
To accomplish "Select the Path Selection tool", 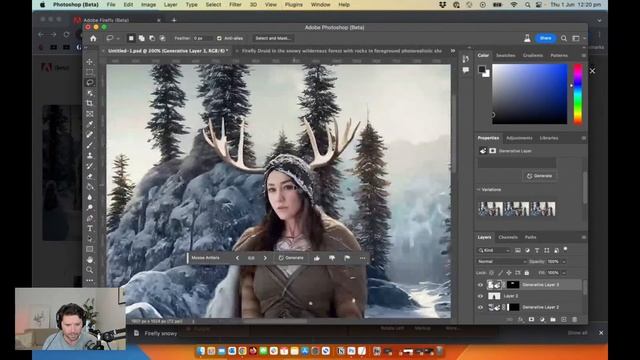I will (90, 239).
